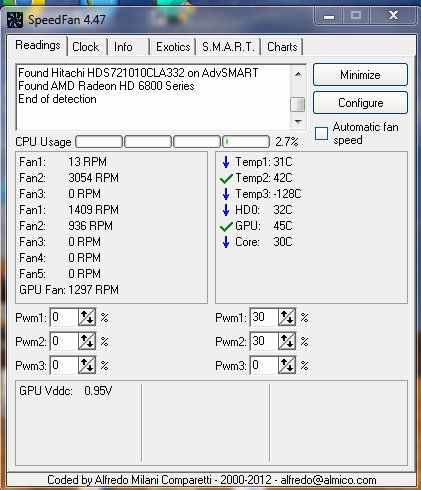This screenshot has width=421, height=490.
Task: Click the fourth CPU usage bar
Action: pos(246,142)
